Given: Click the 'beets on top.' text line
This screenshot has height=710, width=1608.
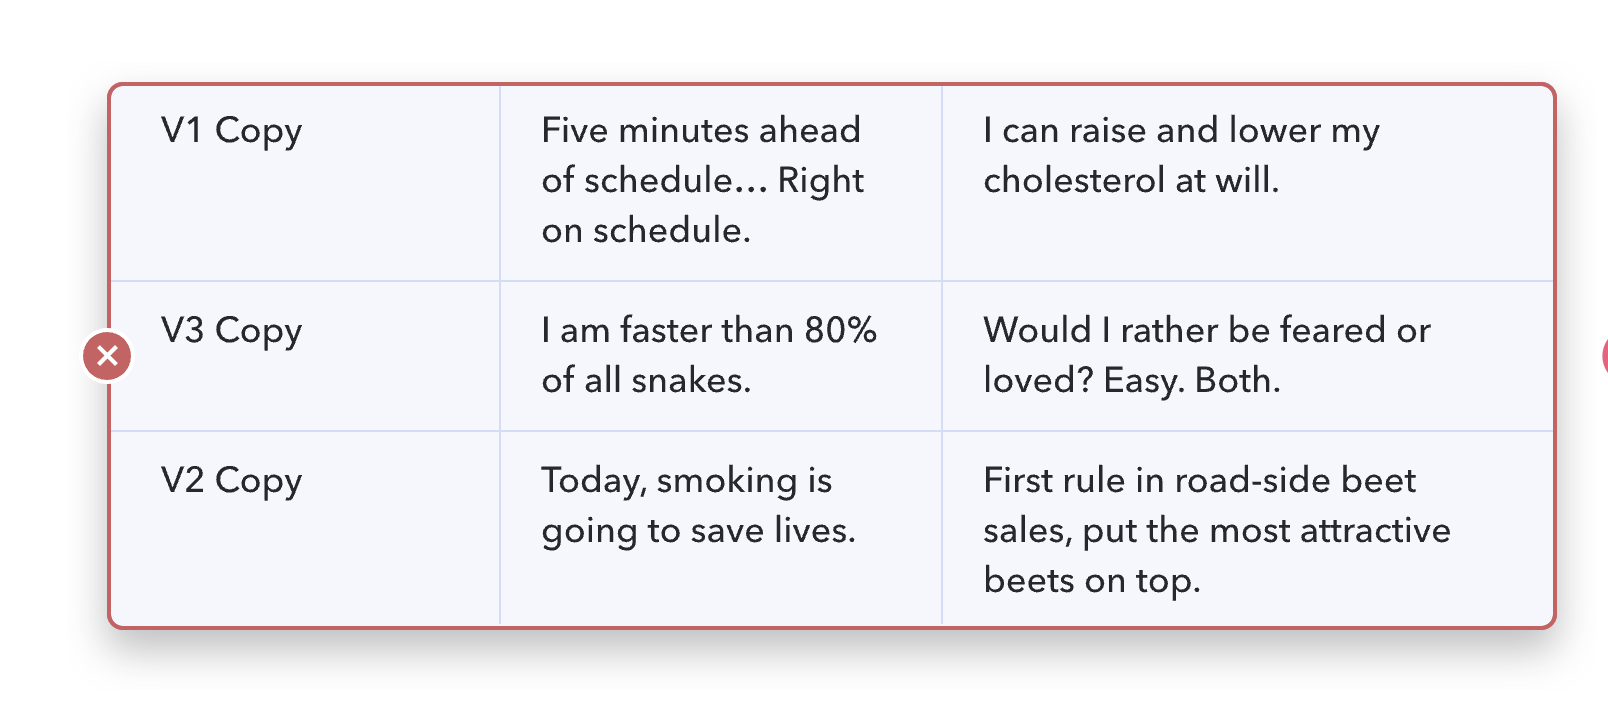Looking at the screenshot, I should point(1092,580).
